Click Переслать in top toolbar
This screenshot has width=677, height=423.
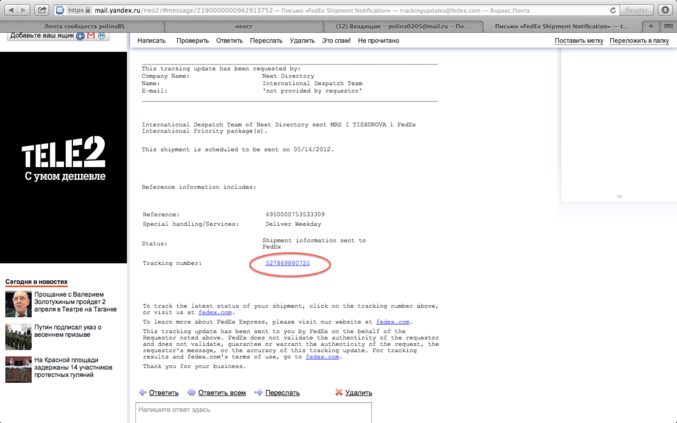[266, 41]
